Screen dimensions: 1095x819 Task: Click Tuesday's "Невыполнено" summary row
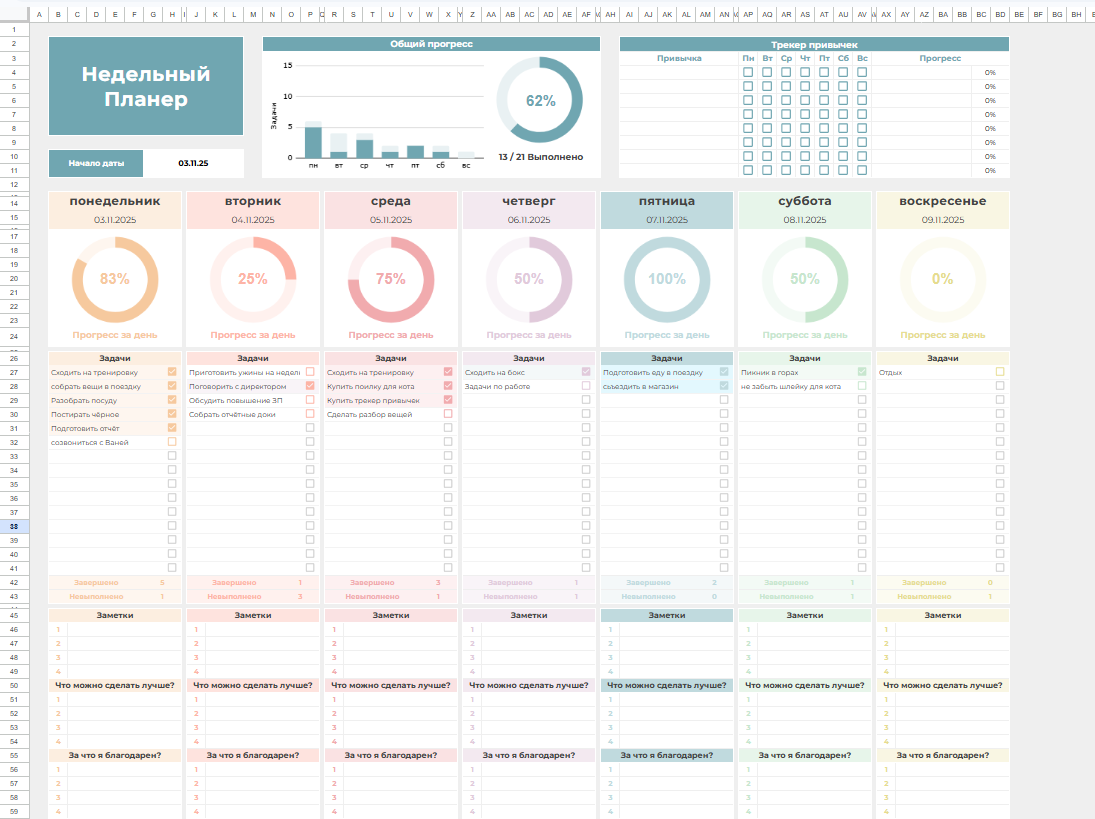click(x=253, y=596)
